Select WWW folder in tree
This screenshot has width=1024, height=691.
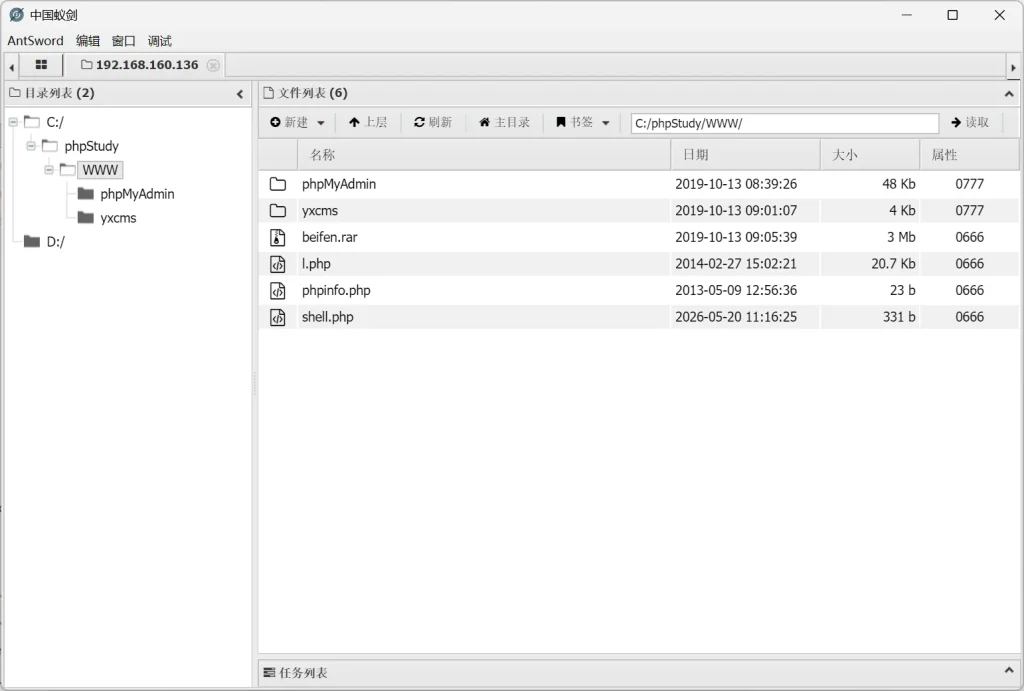(100, 170)
